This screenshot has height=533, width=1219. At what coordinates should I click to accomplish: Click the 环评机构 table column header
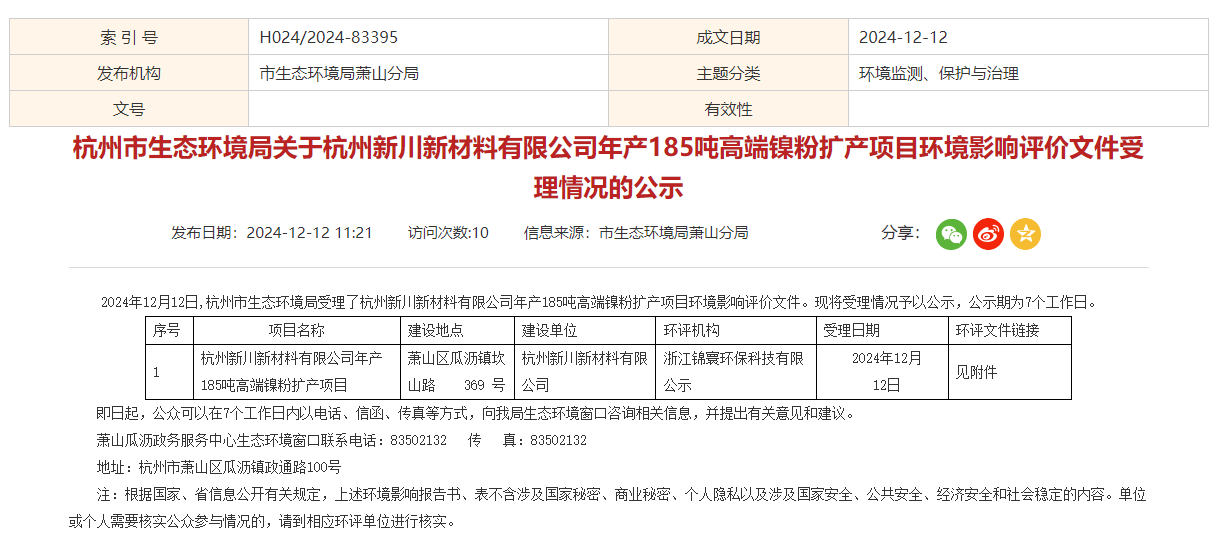click(691, 330)
